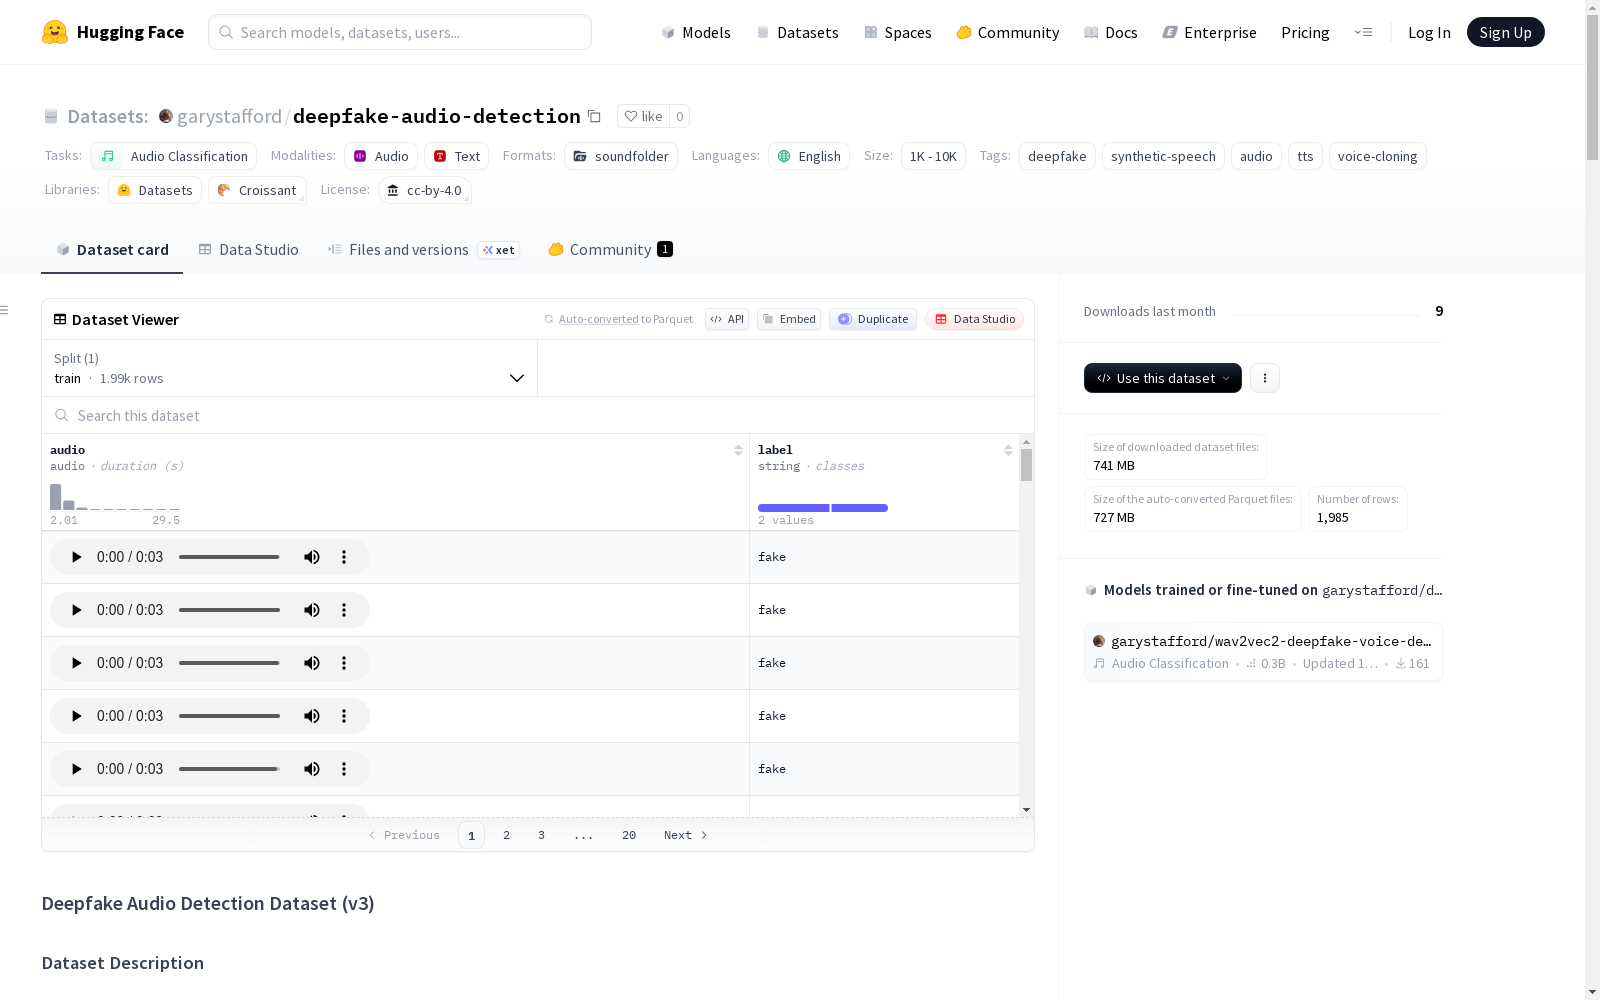
Task: Mute the second audio row
Action: pyautogui.click(x=312, y=610)
